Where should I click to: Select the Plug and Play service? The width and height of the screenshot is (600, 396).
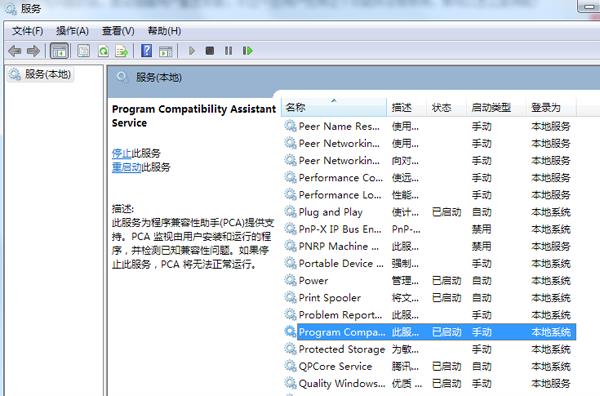[429, 212]
